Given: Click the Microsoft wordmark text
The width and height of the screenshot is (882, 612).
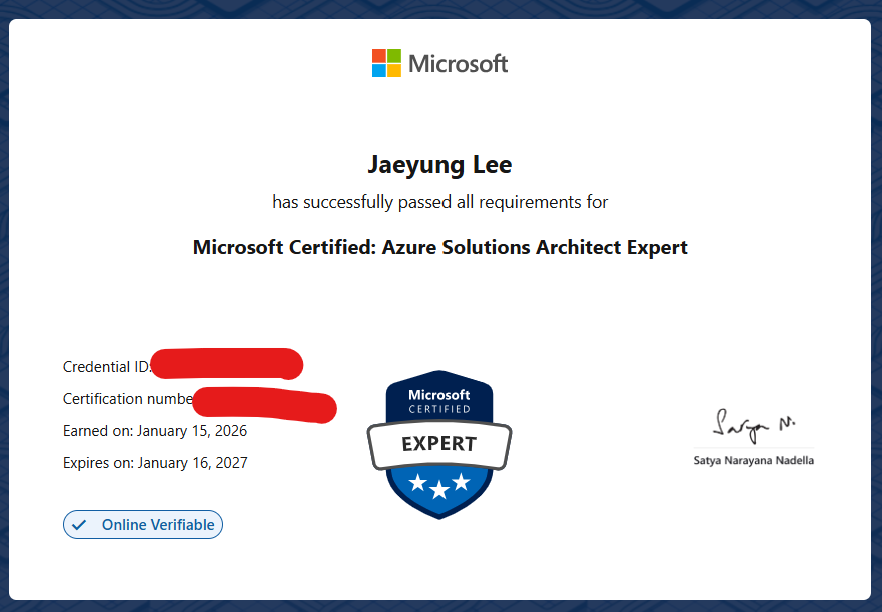Looking at the screenshot, I should click(x=458, y=64).
